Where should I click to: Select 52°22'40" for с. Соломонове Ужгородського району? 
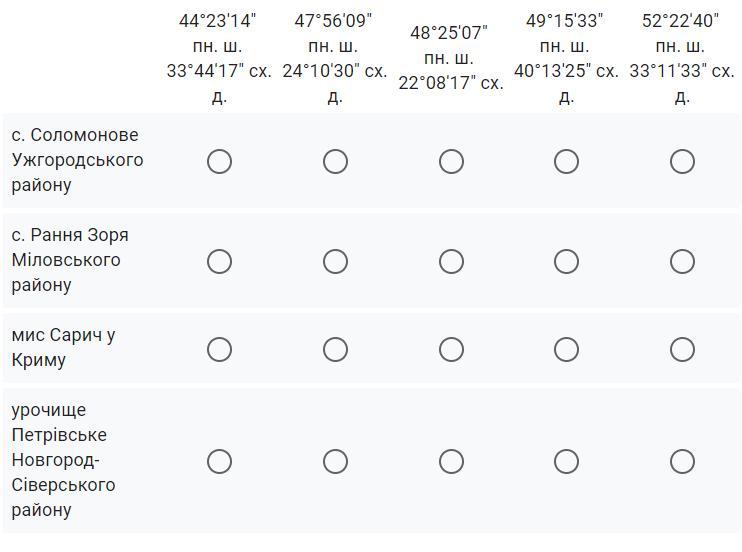682,161
